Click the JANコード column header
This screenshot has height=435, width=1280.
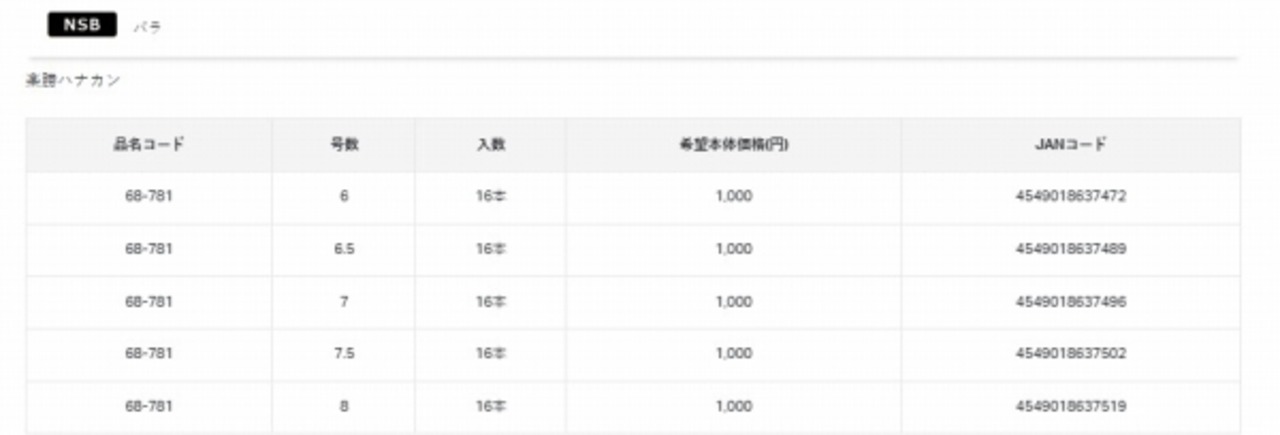click(x=1071, y=144)
